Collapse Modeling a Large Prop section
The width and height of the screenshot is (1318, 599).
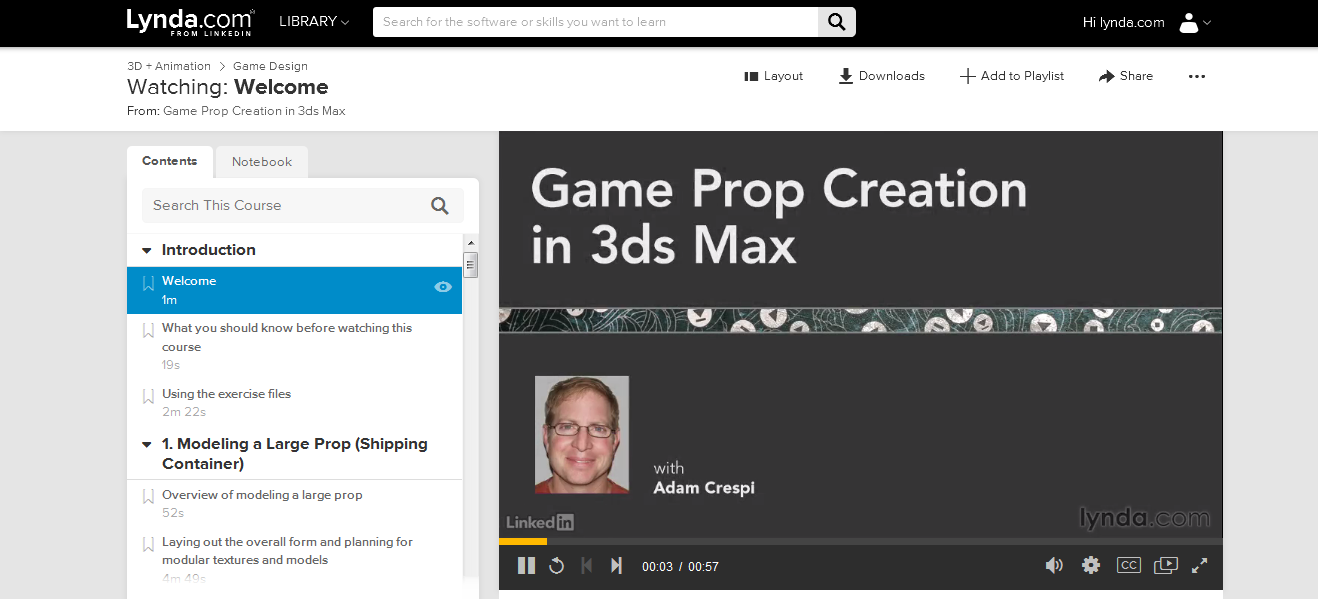click(147, 444)
